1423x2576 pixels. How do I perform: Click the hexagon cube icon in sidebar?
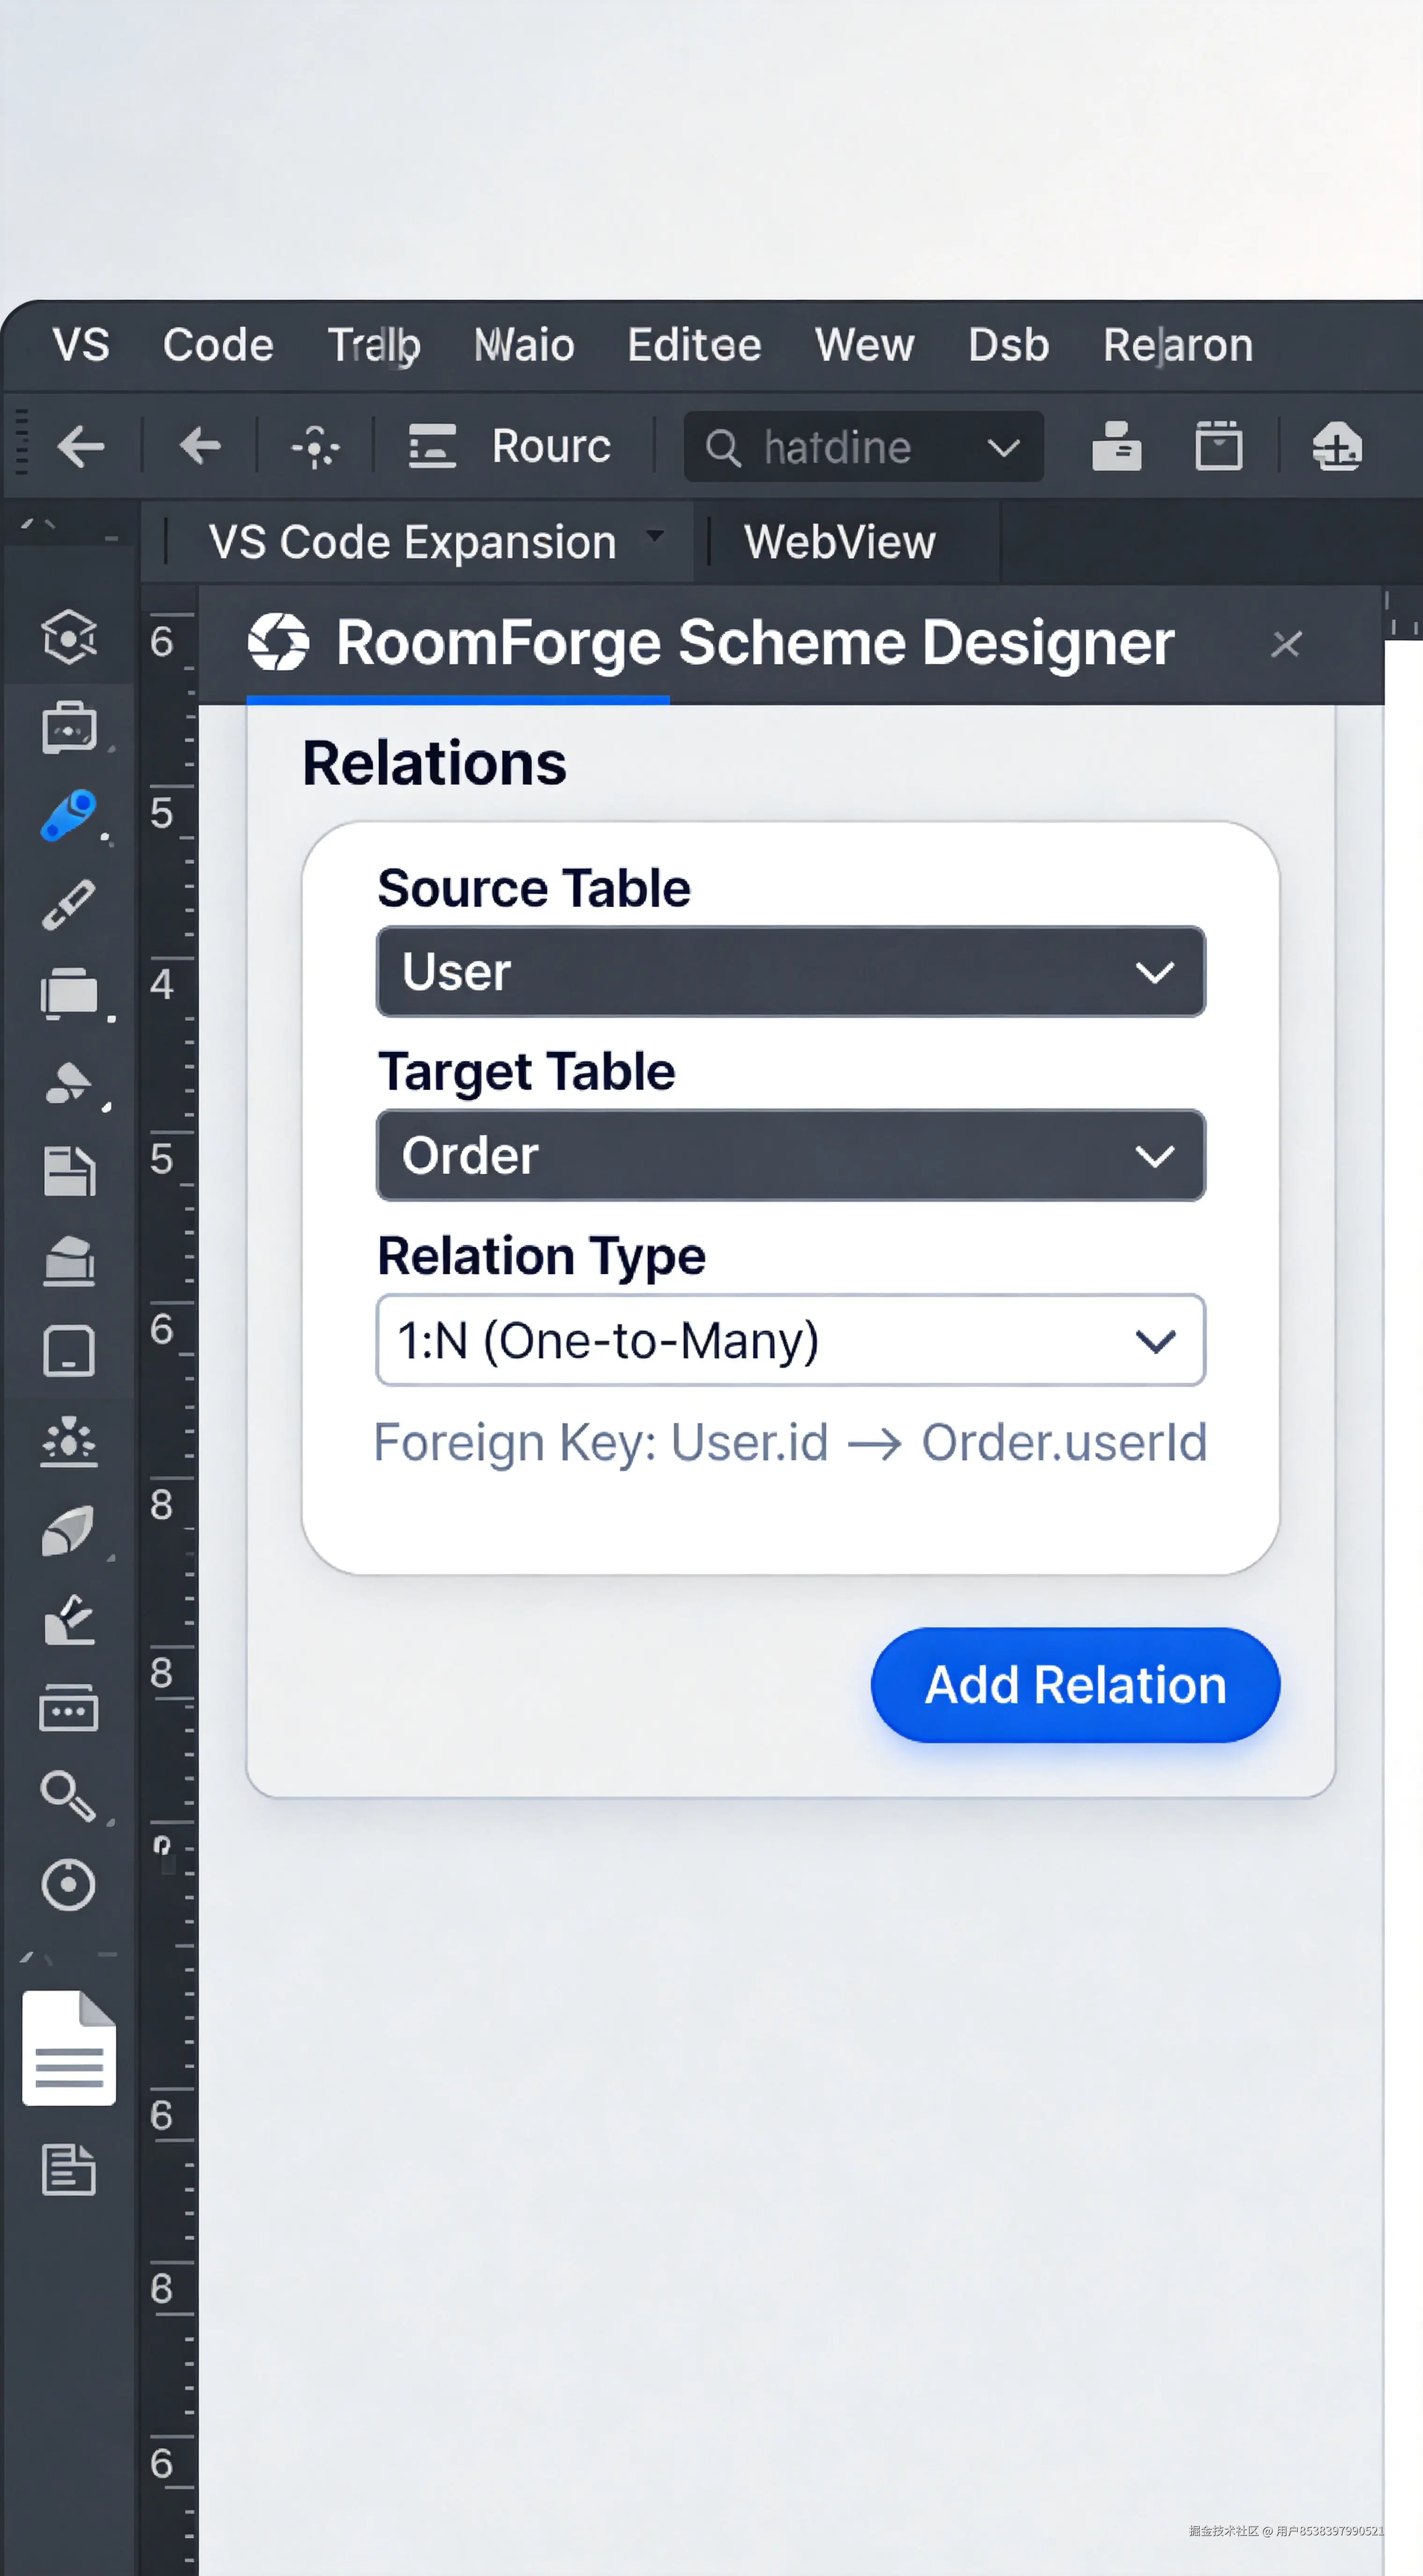point(69,636)
